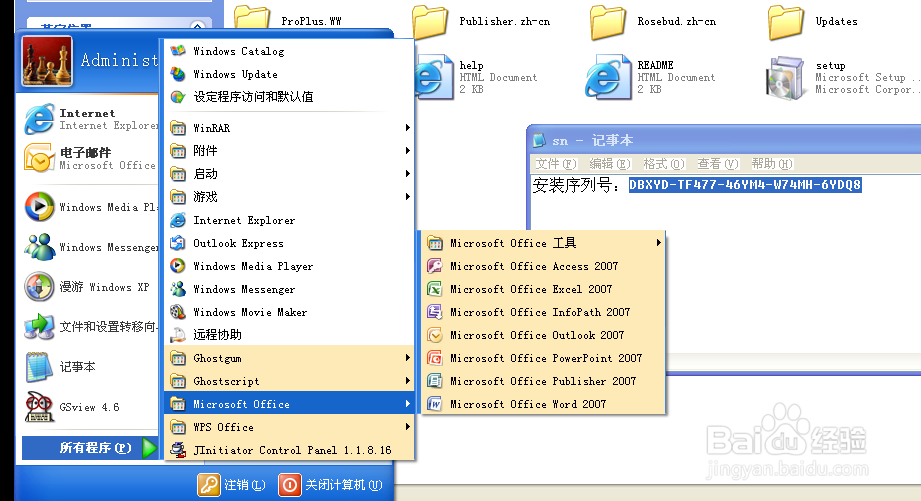Expand the 游戏 games submenu

290,196
